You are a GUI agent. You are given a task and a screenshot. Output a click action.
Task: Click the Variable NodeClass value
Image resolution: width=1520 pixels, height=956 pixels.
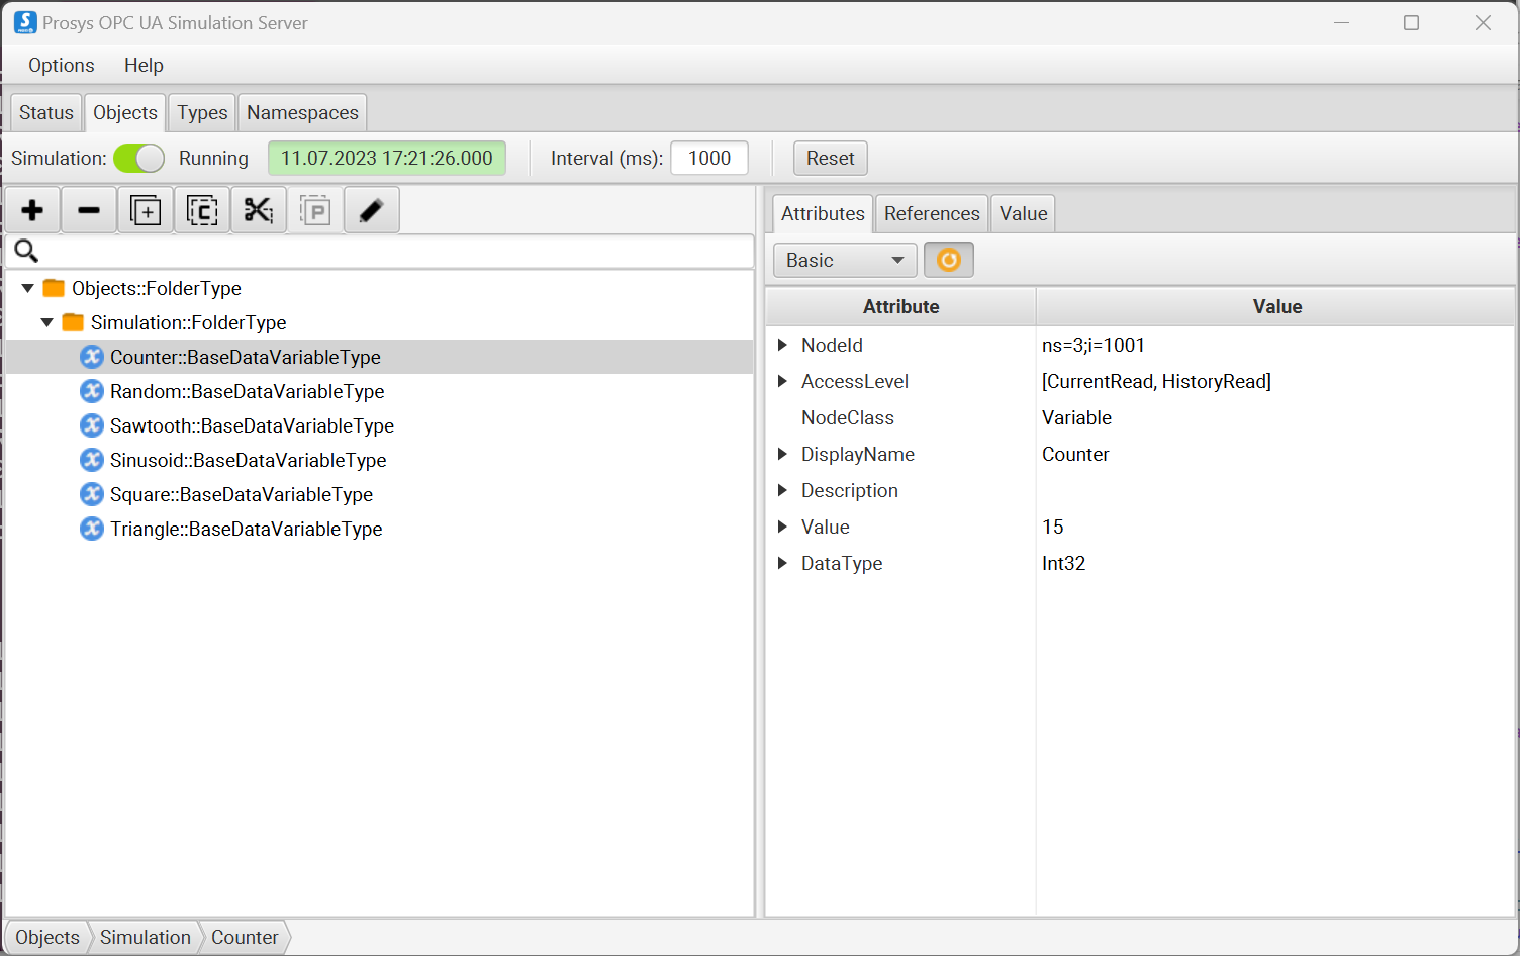click(x=1077, y=417)
